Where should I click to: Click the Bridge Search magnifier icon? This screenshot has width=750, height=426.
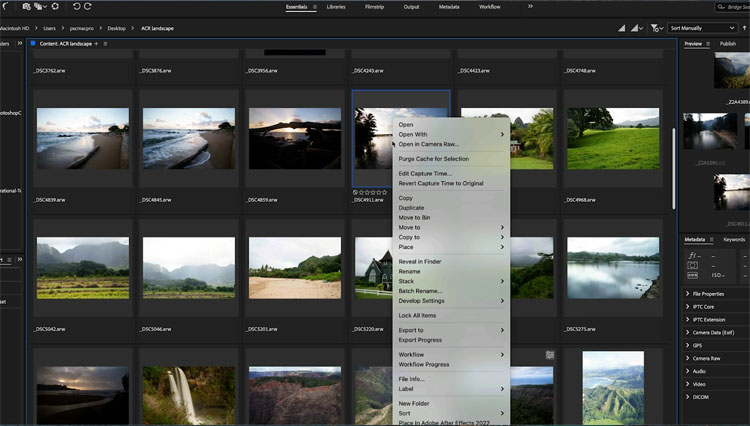(721, 7)
